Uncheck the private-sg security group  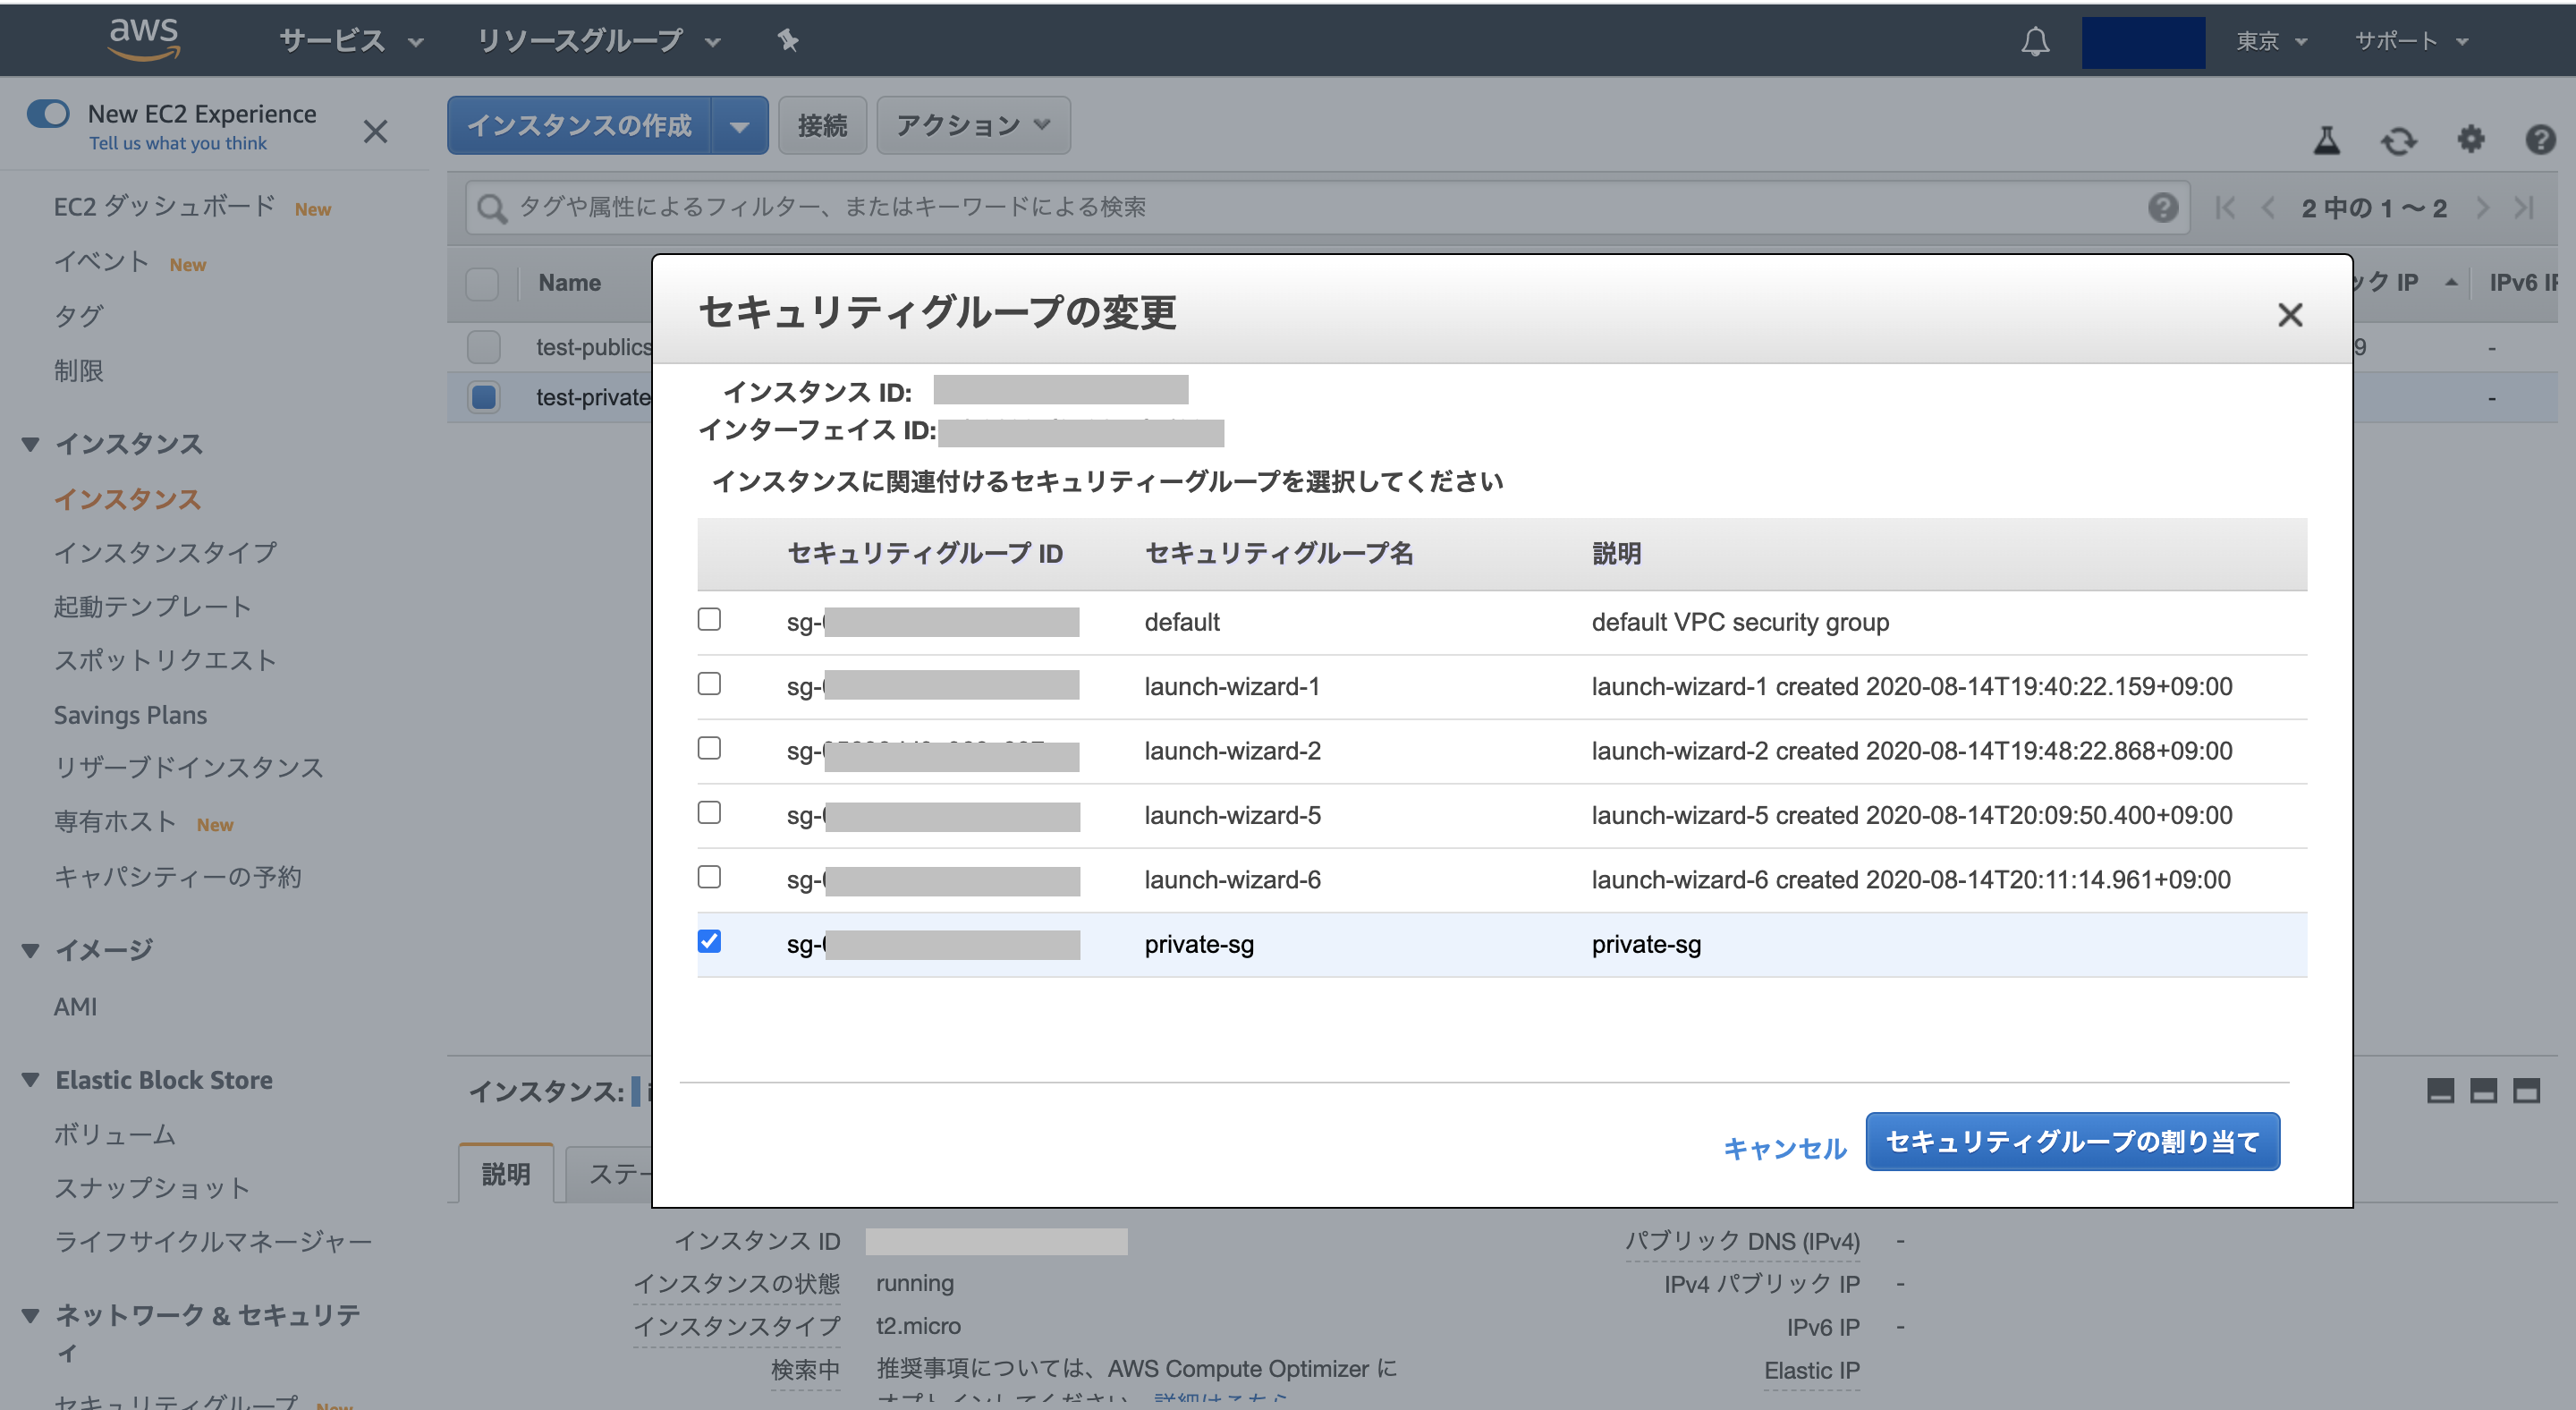710,941
